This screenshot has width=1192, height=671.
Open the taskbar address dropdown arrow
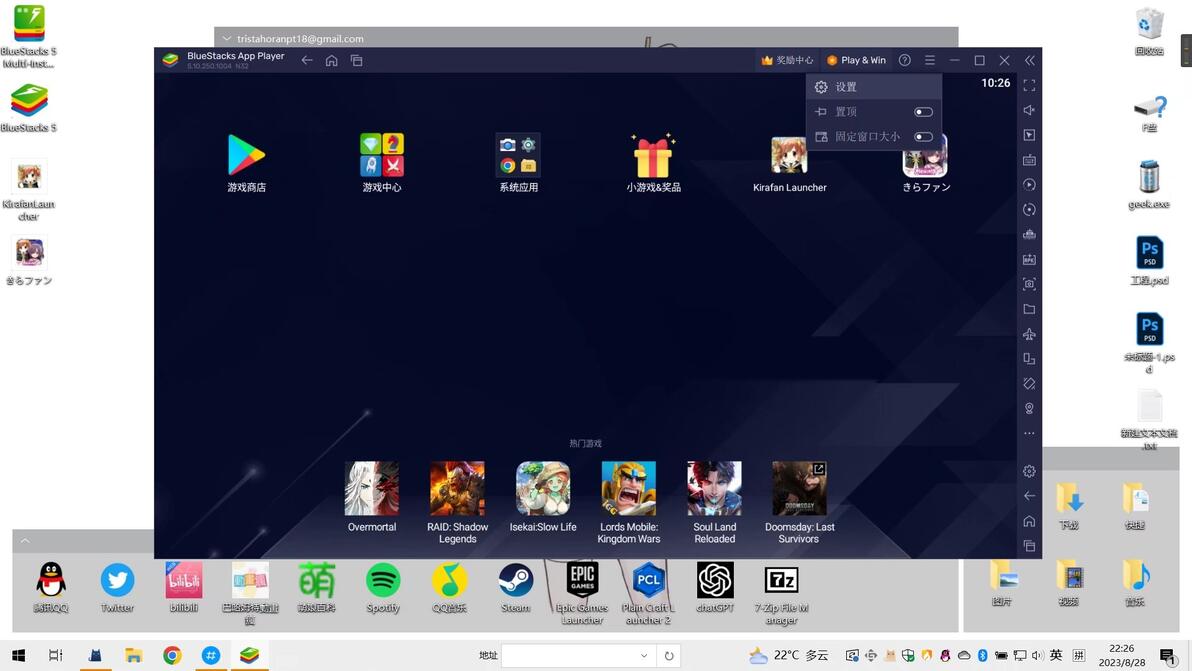click(644, 656)
